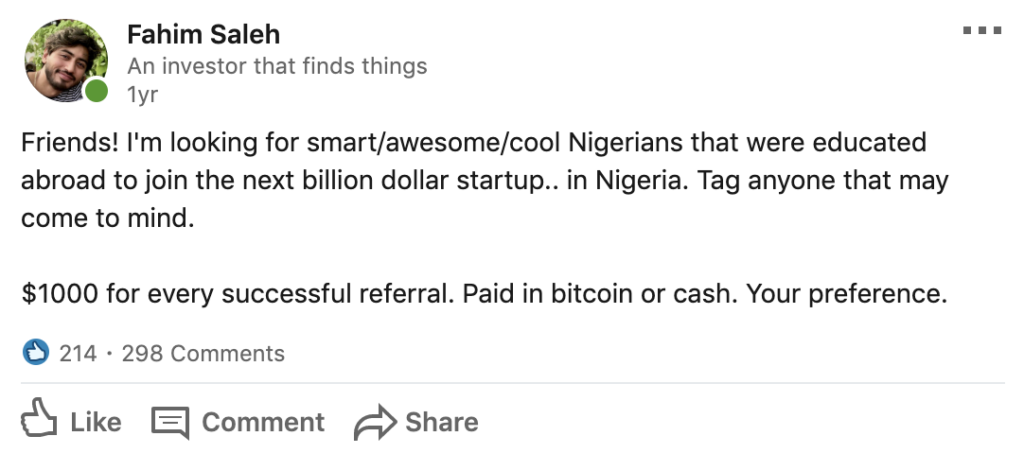Click the blue thumbs-up reaction icon
The height and width of the screenshot is (471, 1024).
36,353
